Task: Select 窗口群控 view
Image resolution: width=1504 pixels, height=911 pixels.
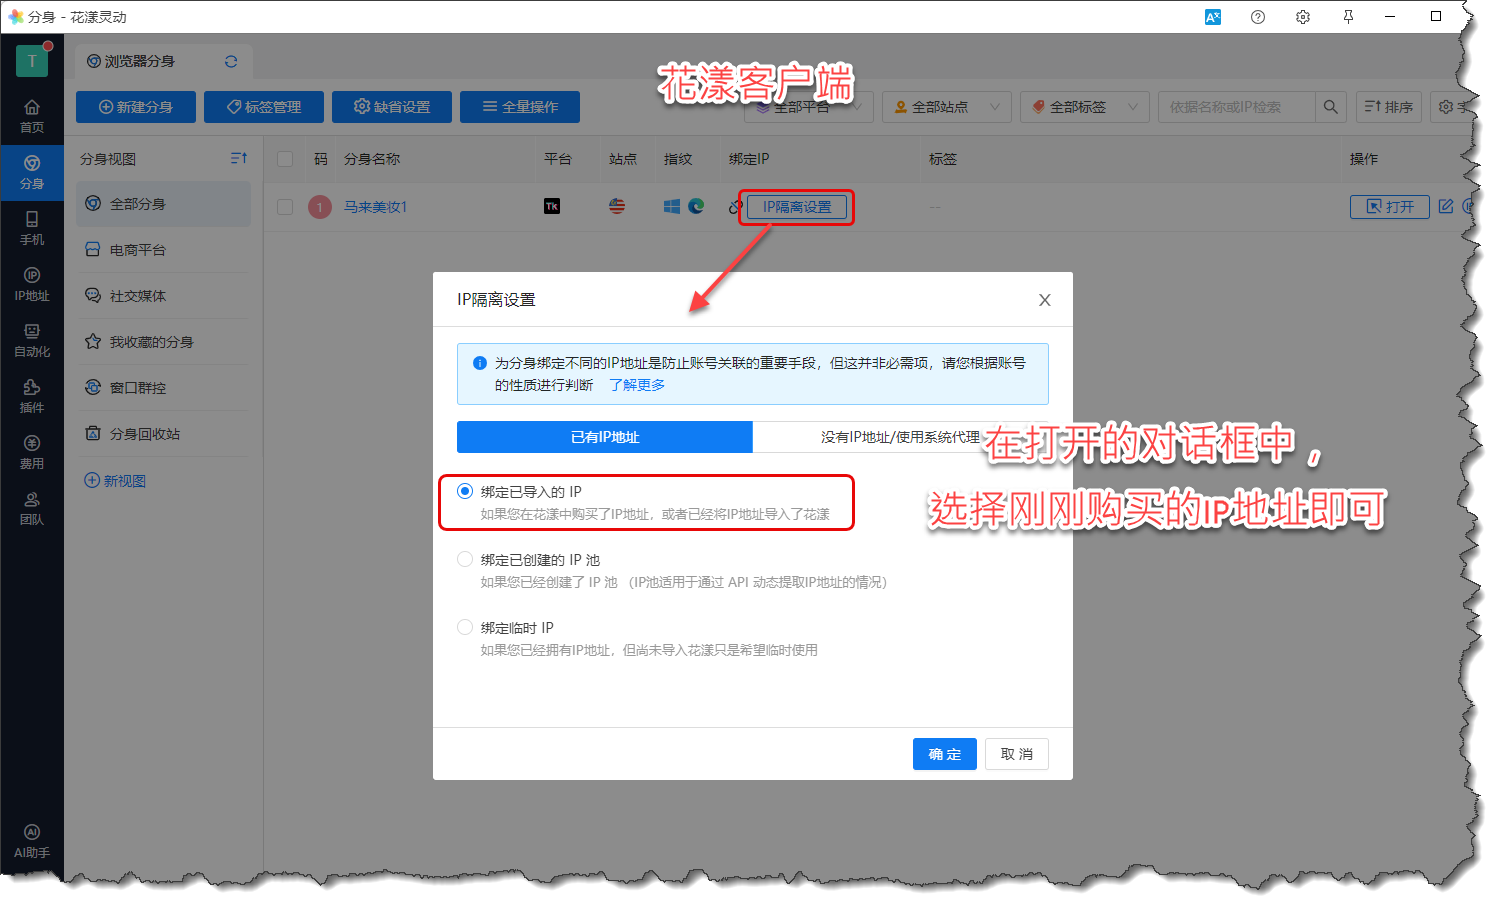Action: click(x=164, y=388)
